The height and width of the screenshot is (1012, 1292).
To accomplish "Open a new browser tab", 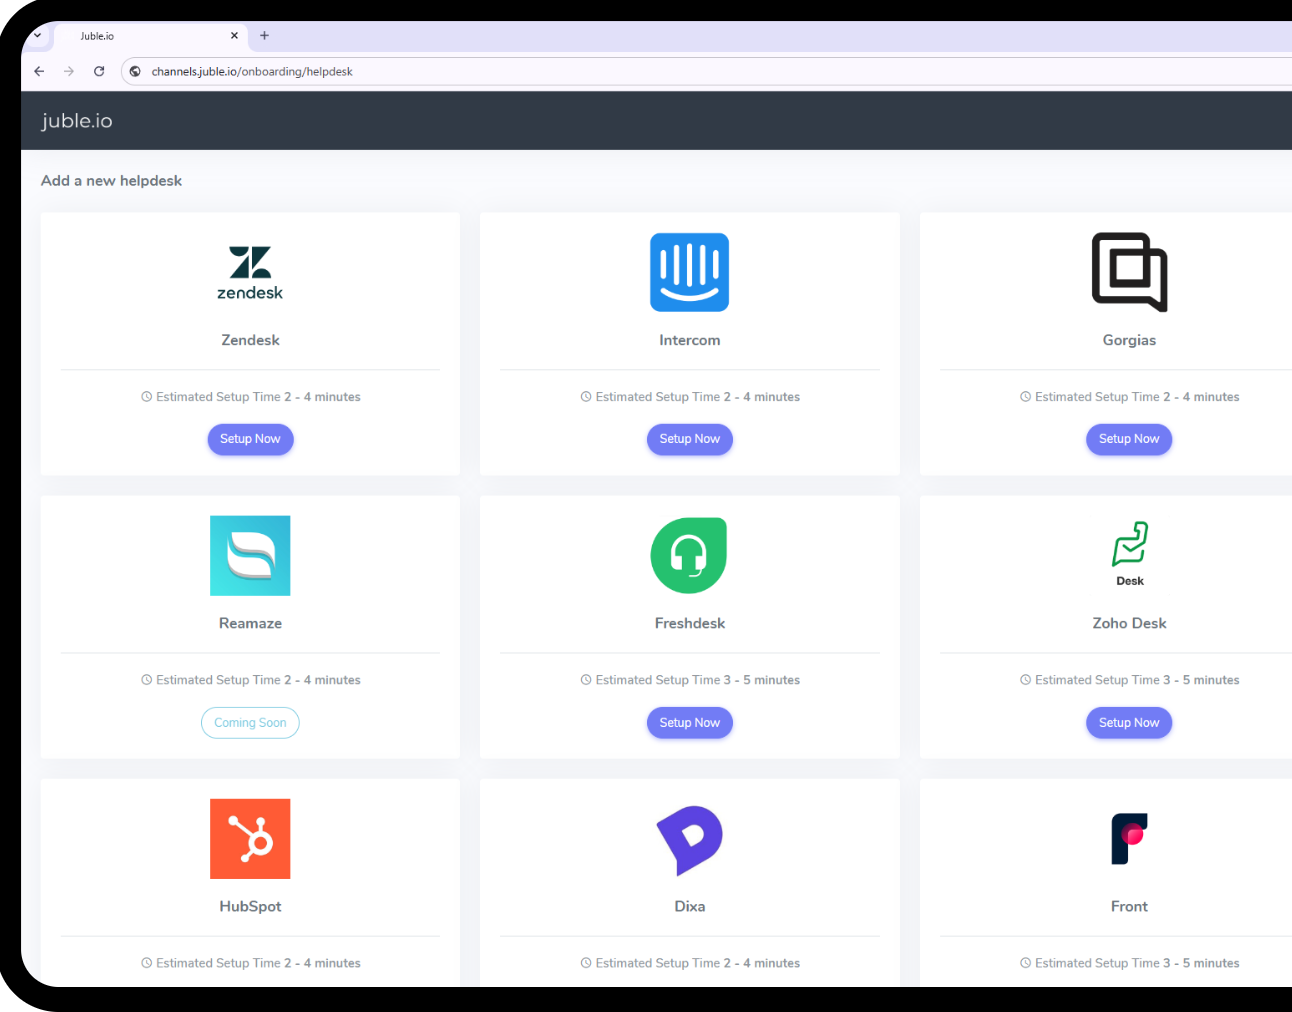I will pyautogui.click(x=264, y=35).
